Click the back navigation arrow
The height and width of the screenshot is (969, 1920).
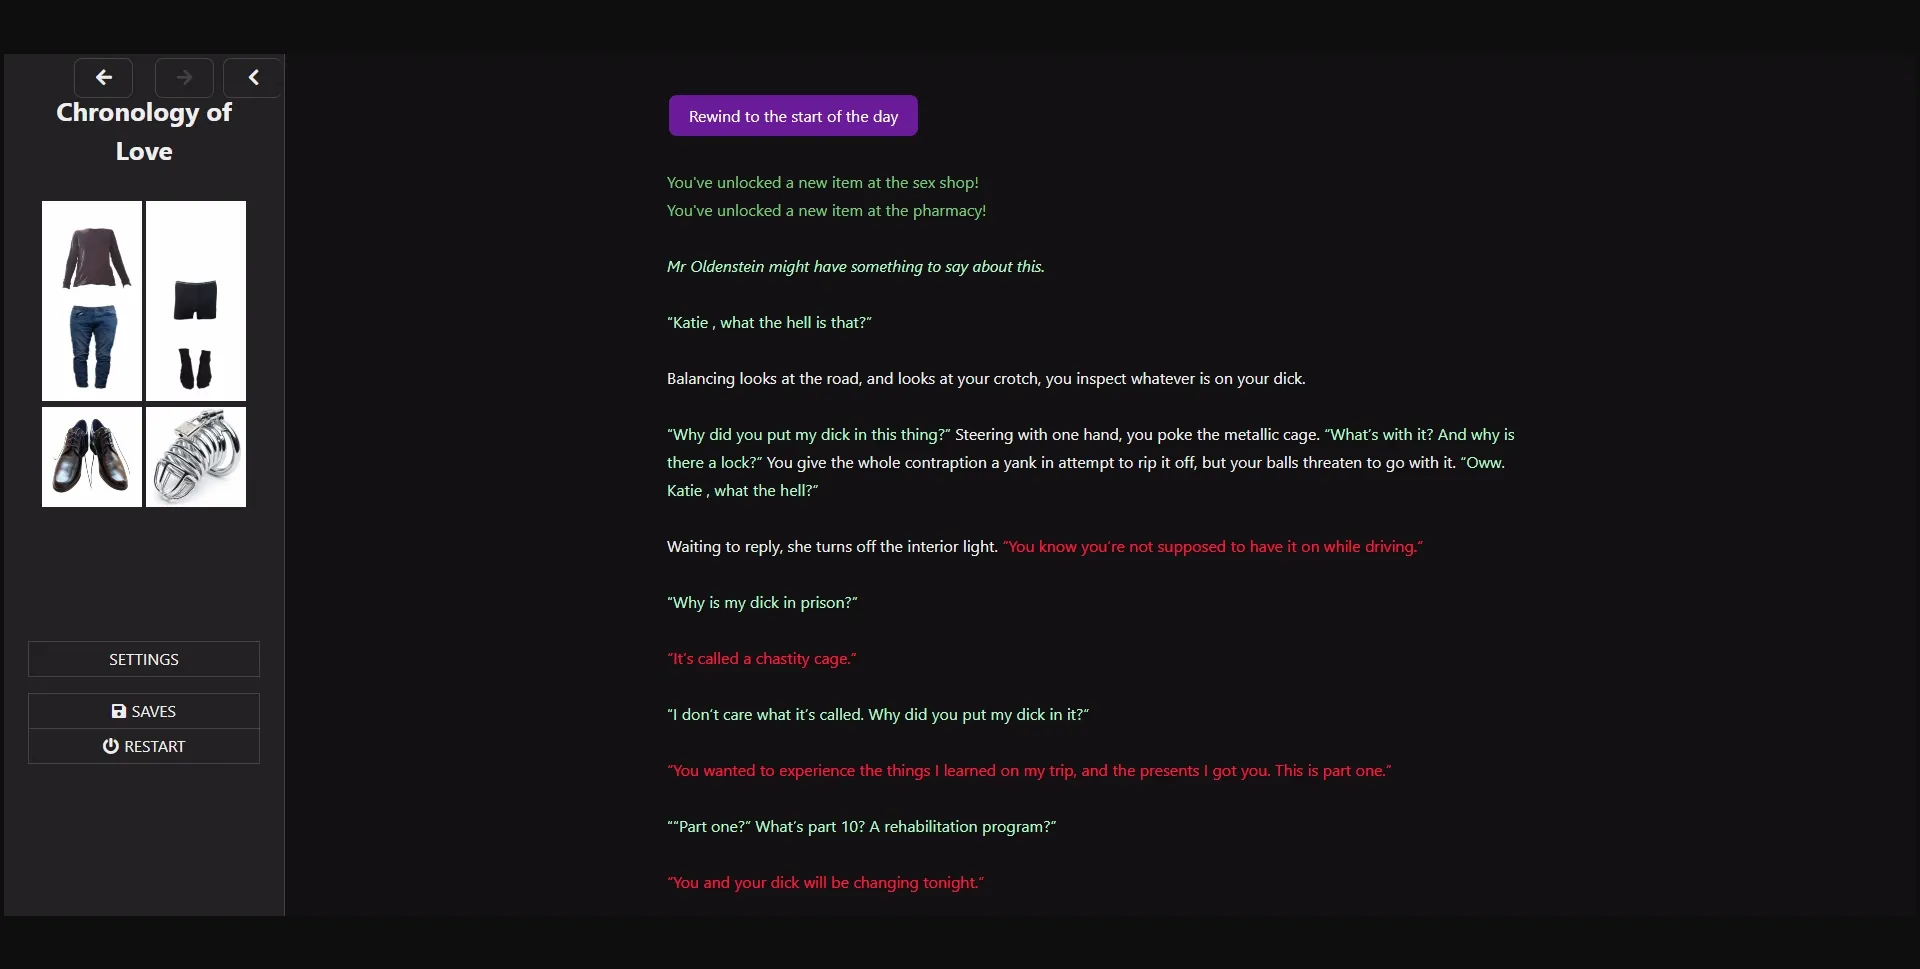(104, 77)
